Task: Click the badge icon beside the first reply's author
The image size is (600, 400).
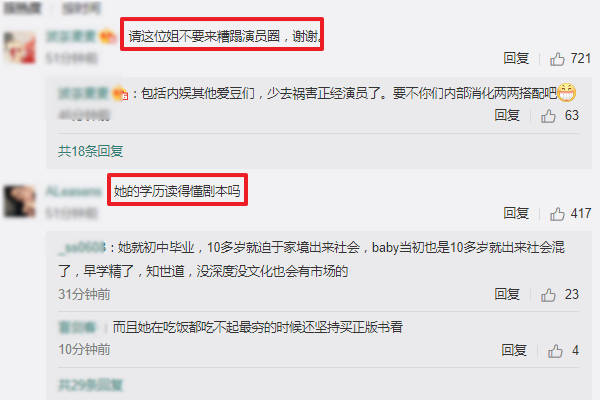Action: pos(120,93)
